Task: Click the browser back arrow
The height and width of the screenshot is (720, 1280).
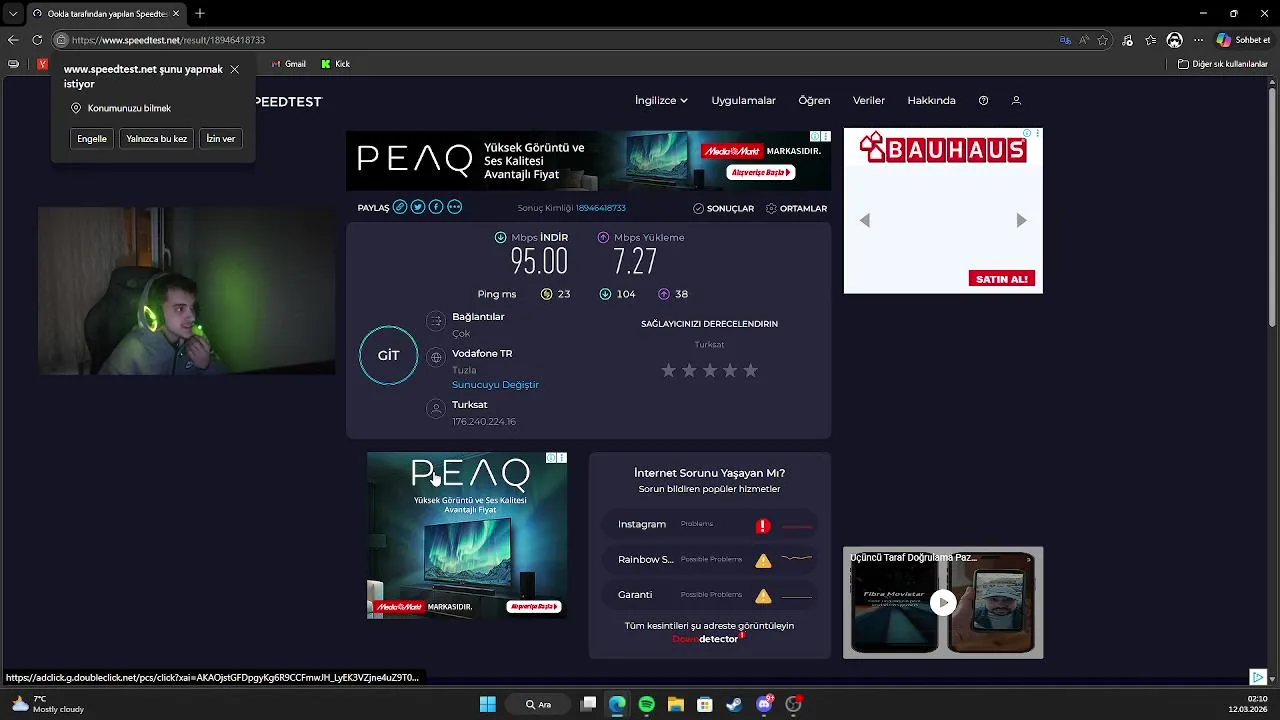Action: 13,40
